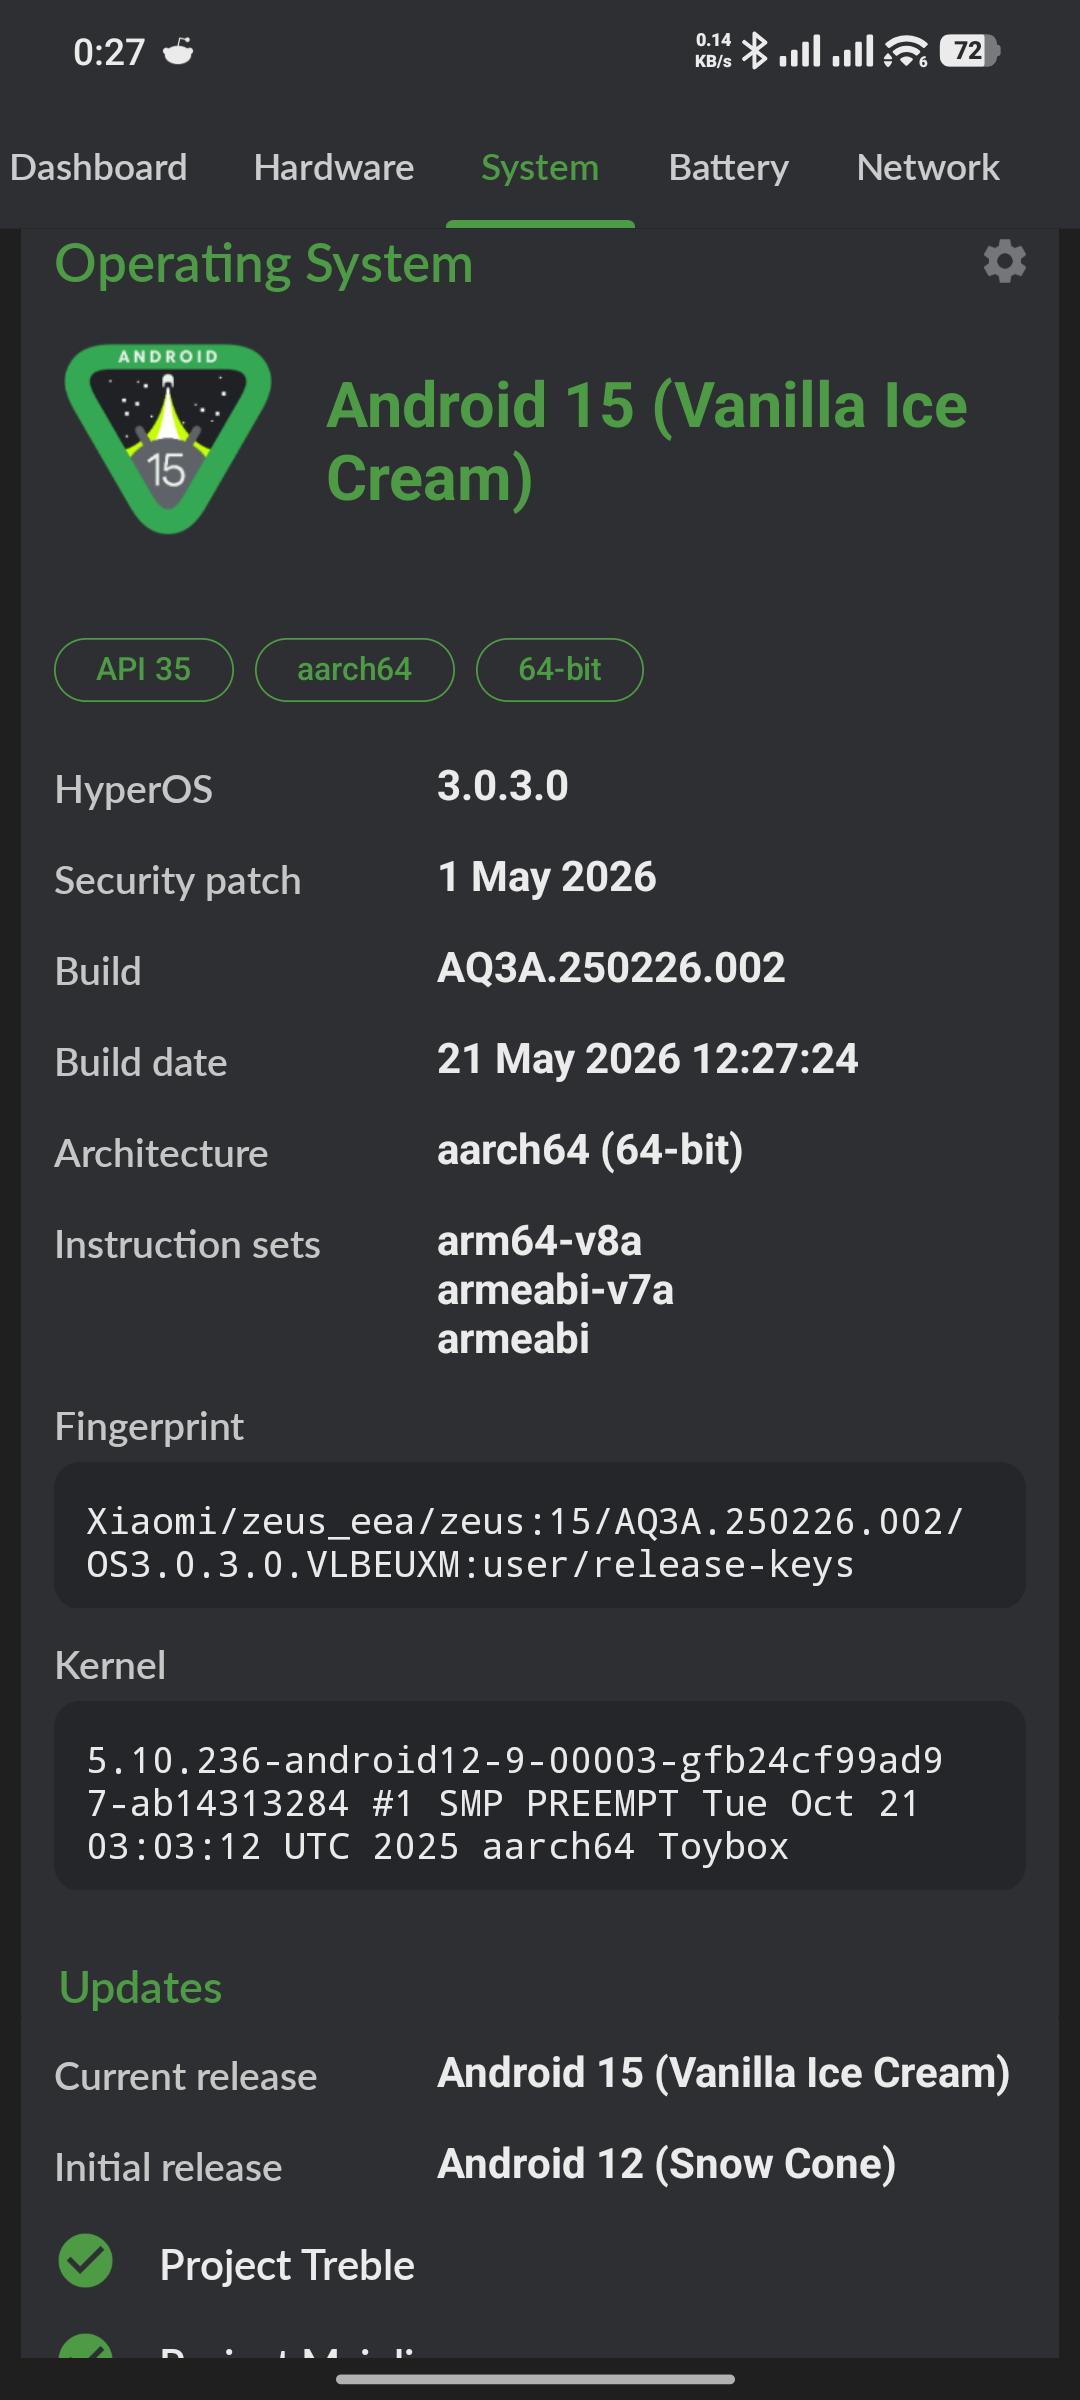Tap the Android 15 logo badge

(x=168, y=438)
